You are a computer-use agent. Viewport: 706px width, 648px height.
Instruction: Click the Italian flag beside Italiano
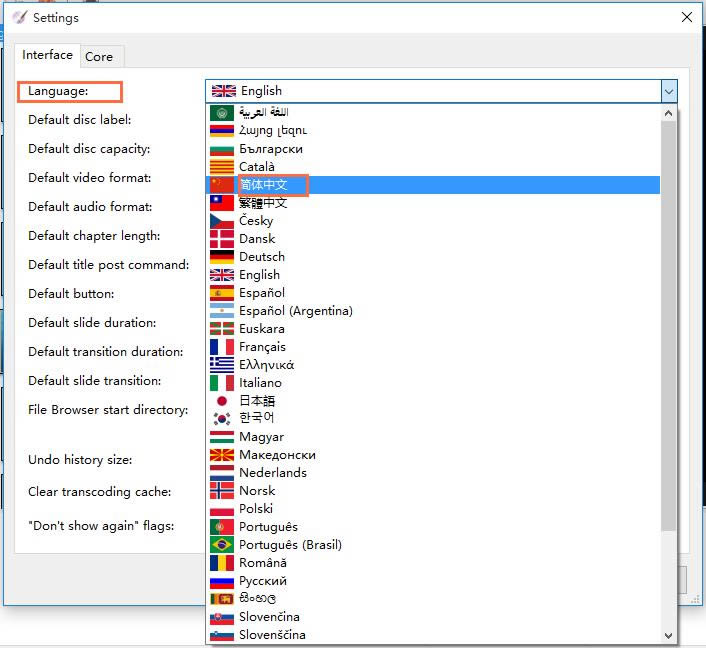pyautogui.click(x=222, y=383)
